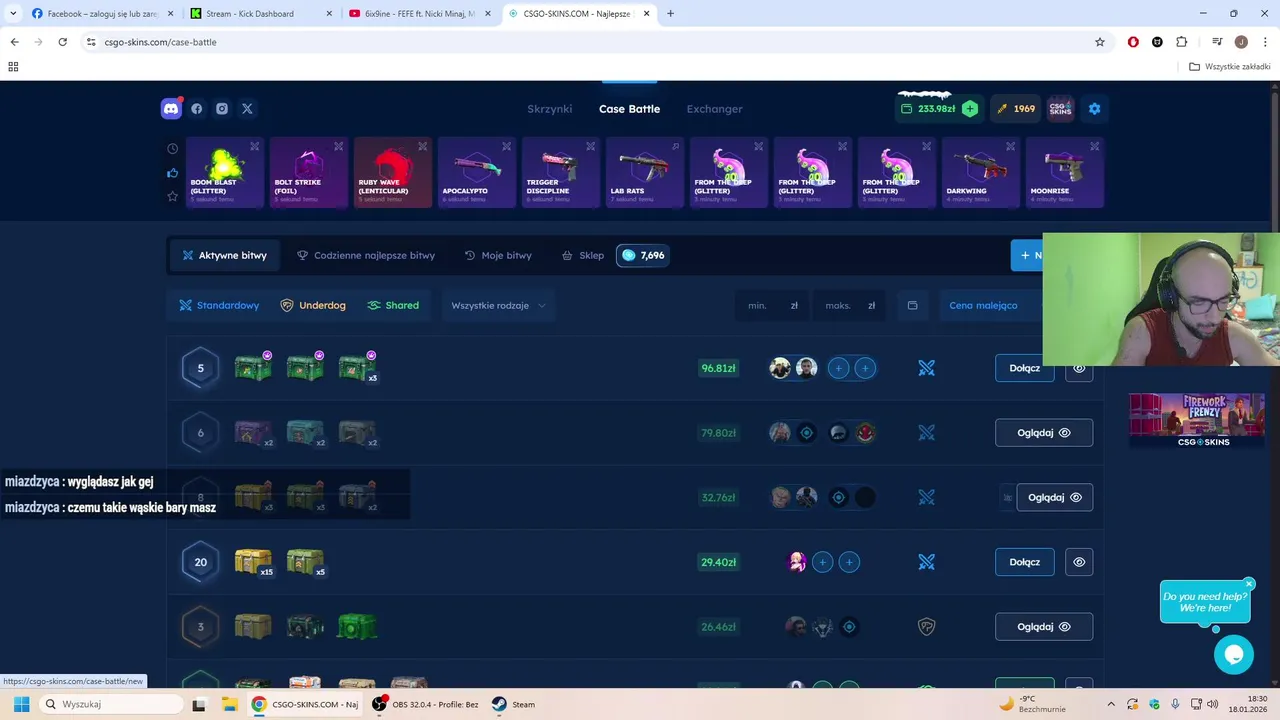
Task: Click the wallet filter icon
Action: click(912, 305)
